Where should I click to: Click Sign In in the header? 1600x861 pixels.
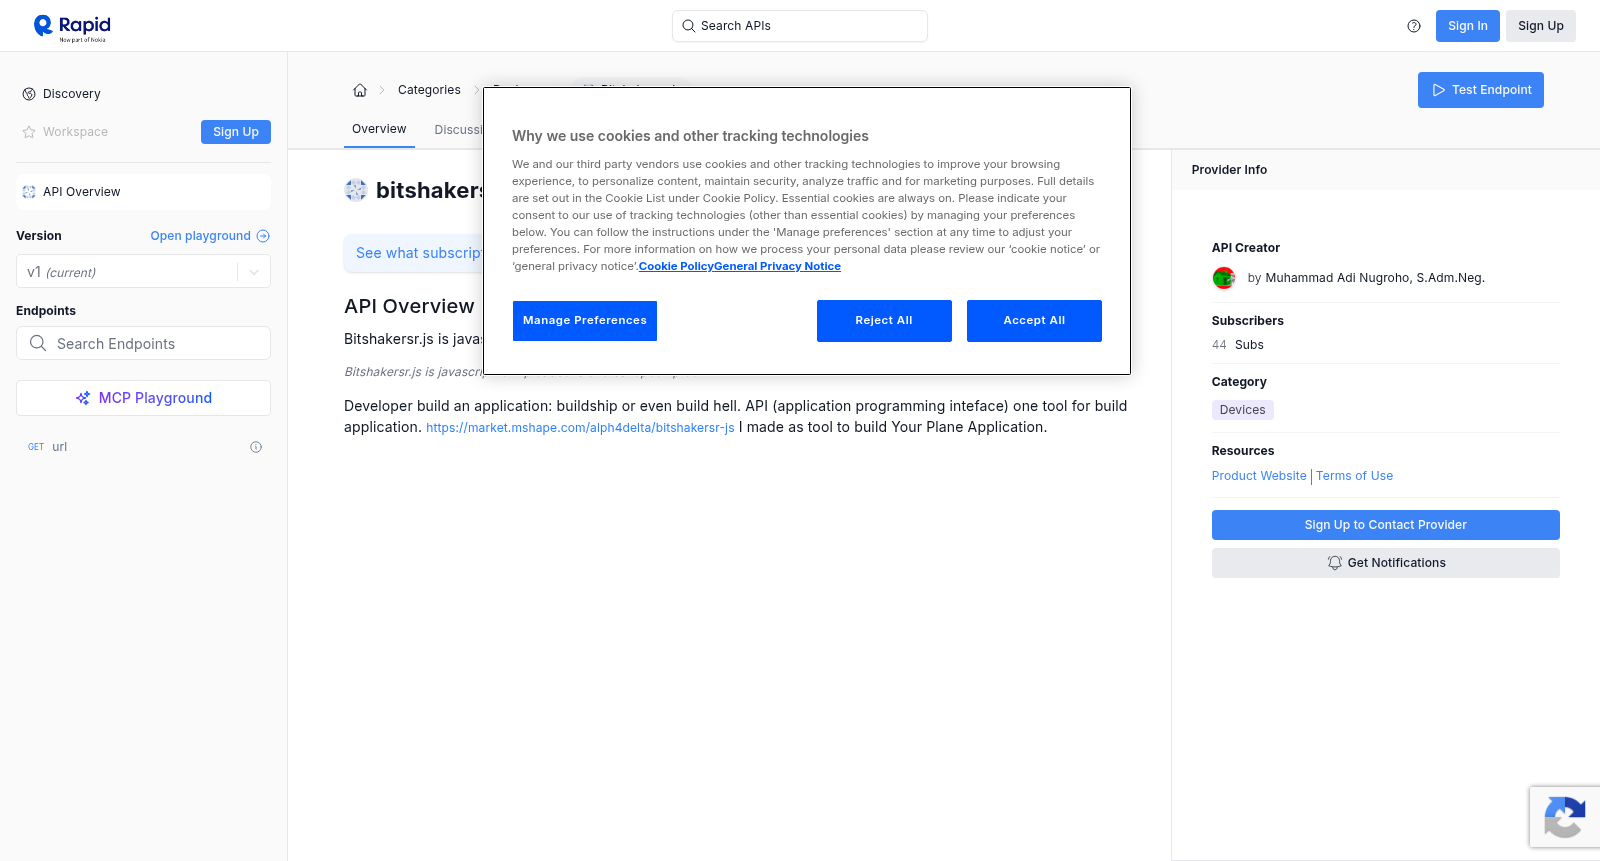click(x=1467, y=26)
